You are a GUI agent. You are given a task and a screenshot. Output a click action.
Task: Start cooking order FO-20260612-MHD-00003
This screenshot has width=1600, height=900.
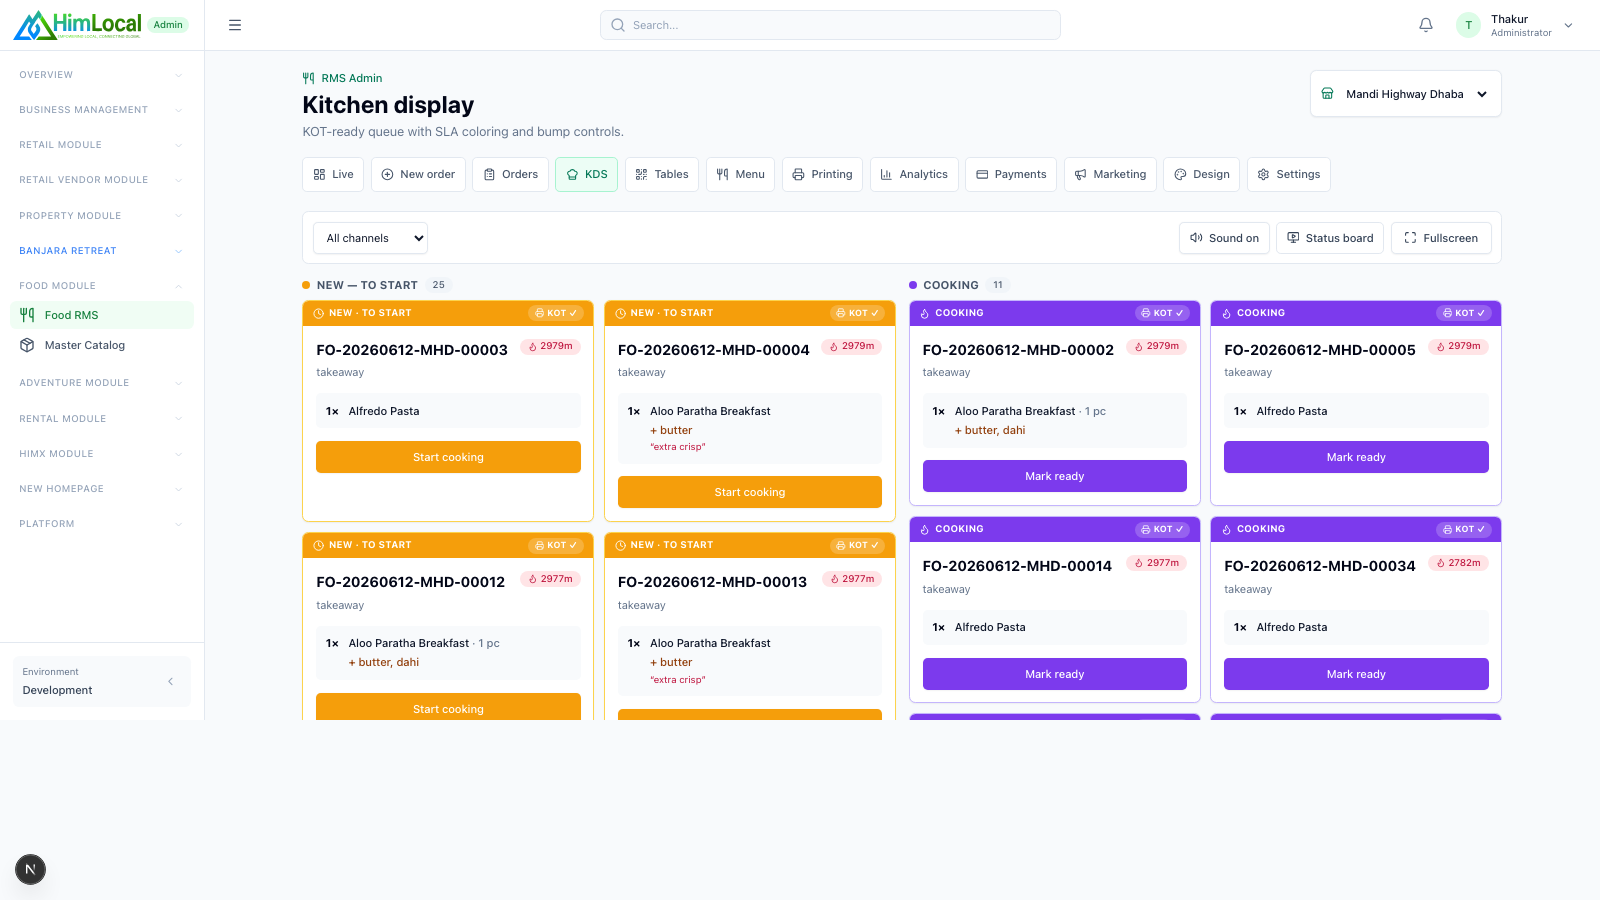pos(448,457)
